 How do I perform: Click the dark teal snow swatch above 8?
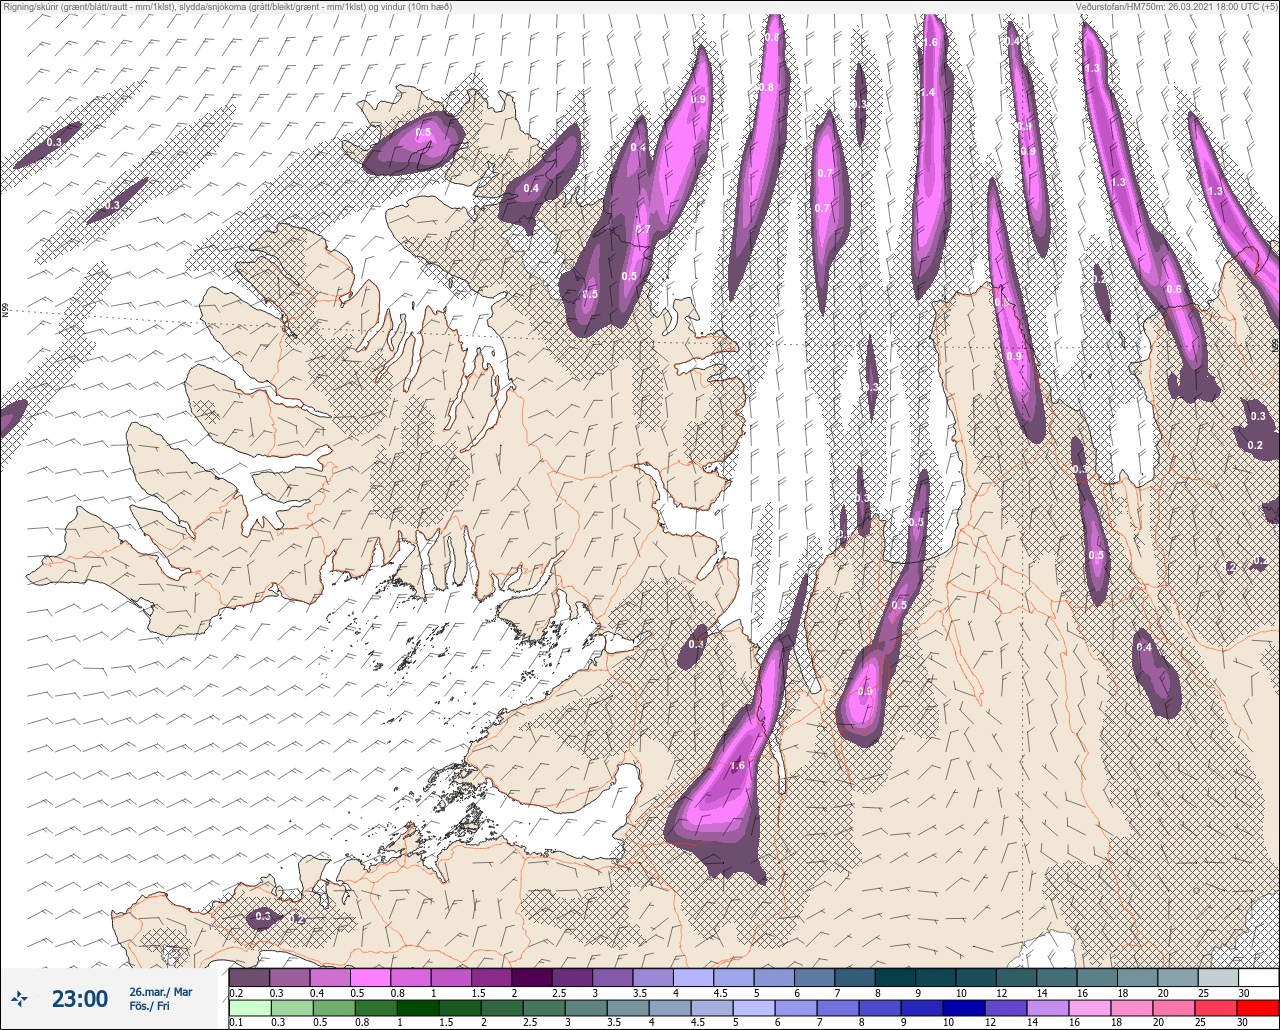pyautogui.click(x=894, y=977)
